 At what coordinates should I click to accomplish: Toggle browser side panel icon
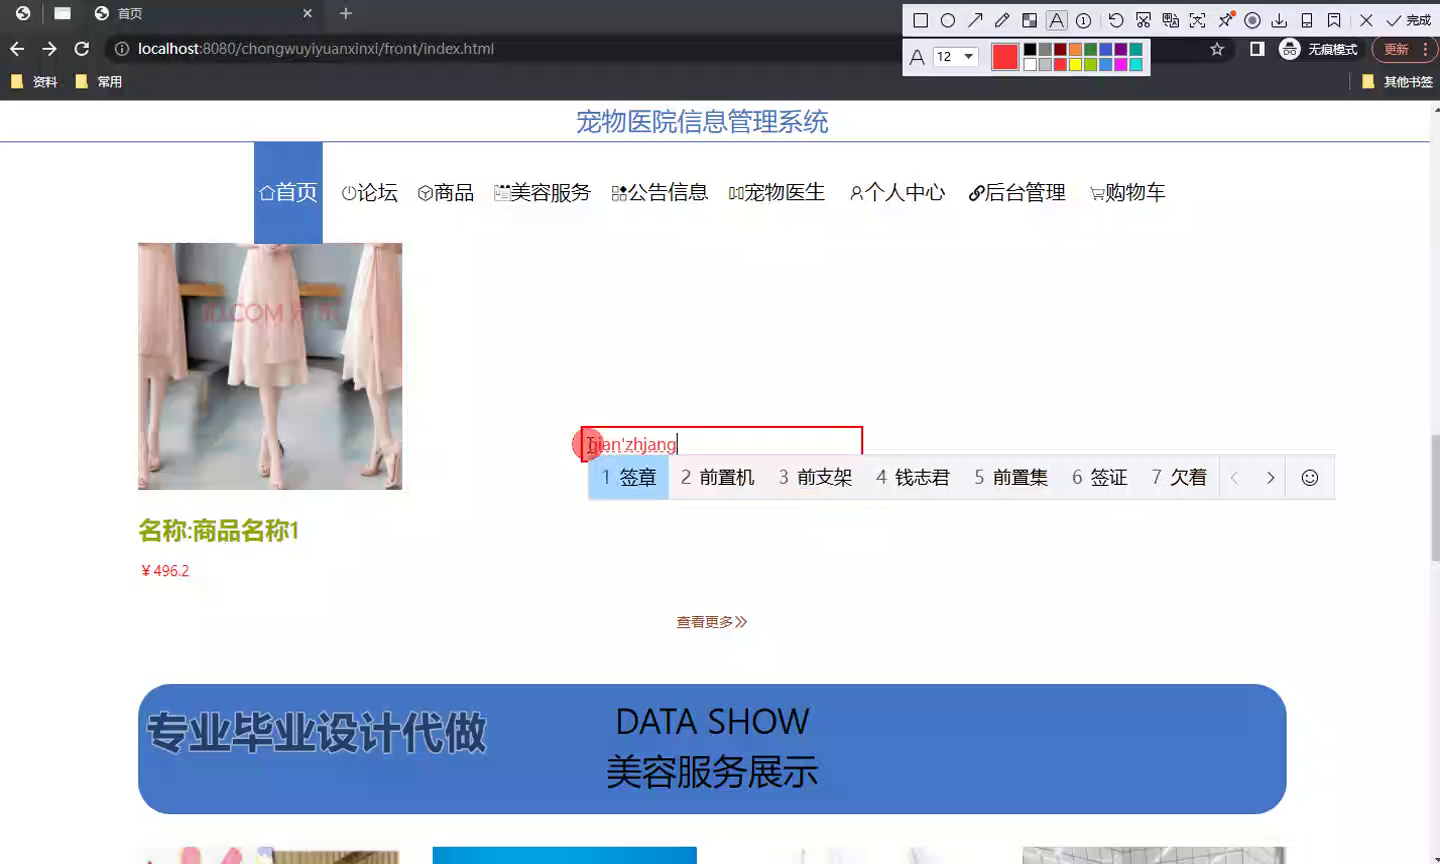(x=1257, y=49)
